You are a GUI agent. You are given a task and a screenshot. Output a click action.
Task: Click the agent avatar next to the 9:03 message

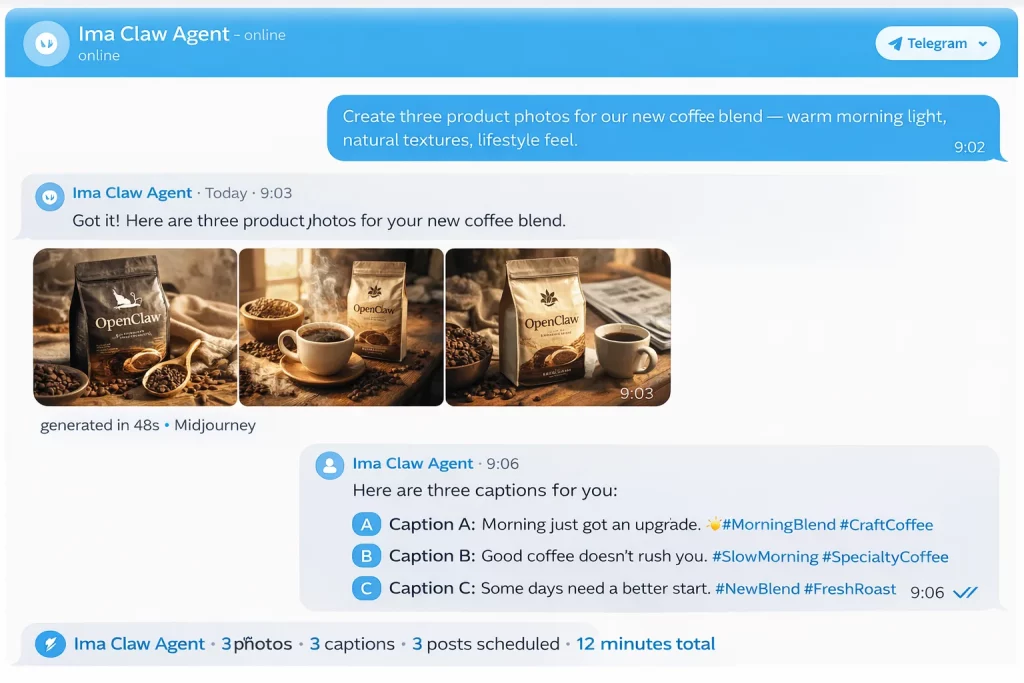tap(50, 196)
